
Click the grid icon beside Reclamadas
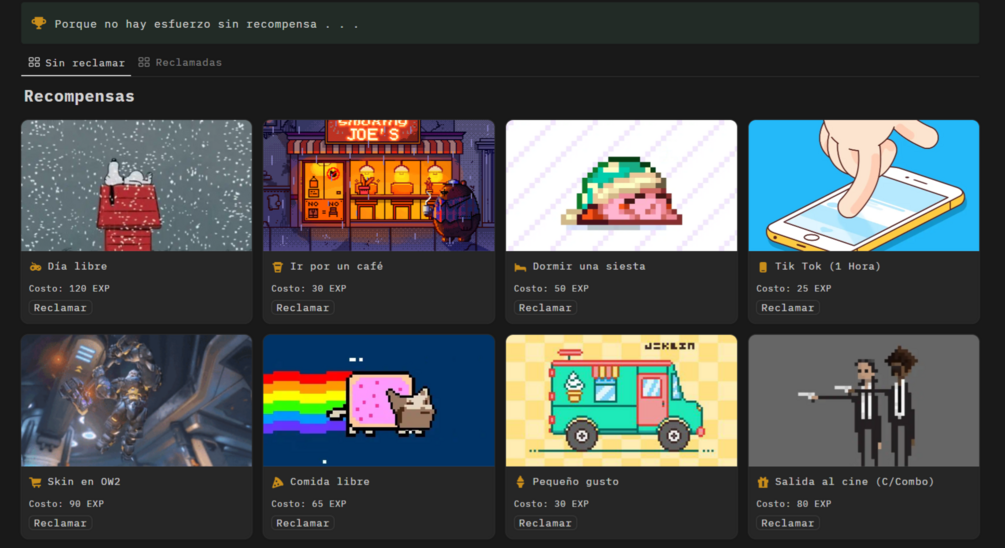point(144,62)
